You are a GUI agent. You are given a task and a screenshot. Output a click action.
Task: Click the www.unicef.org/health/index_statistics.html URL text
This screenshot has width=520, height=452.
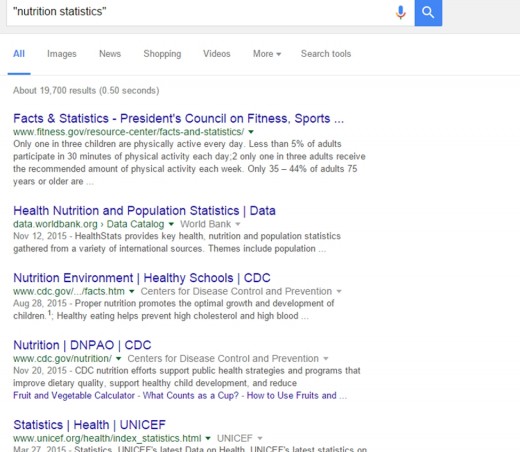(x=107, y=438)
